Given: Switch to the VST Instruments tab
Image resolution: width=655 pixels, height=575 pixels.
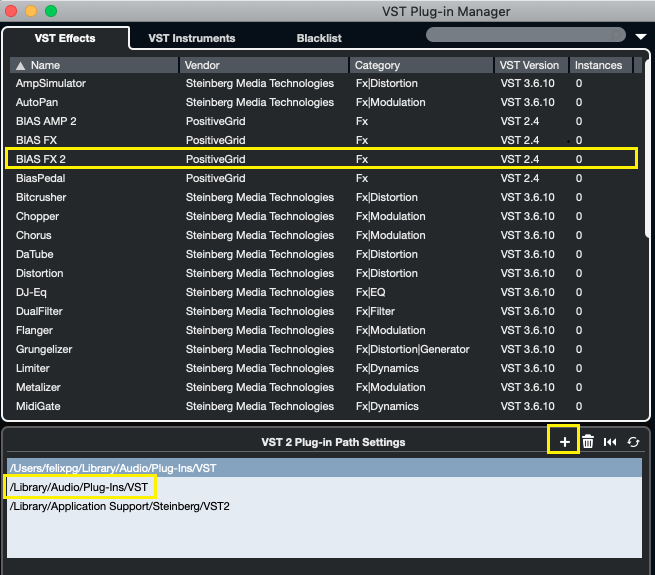Looking at the screenshot, I should tap(191, 38).
